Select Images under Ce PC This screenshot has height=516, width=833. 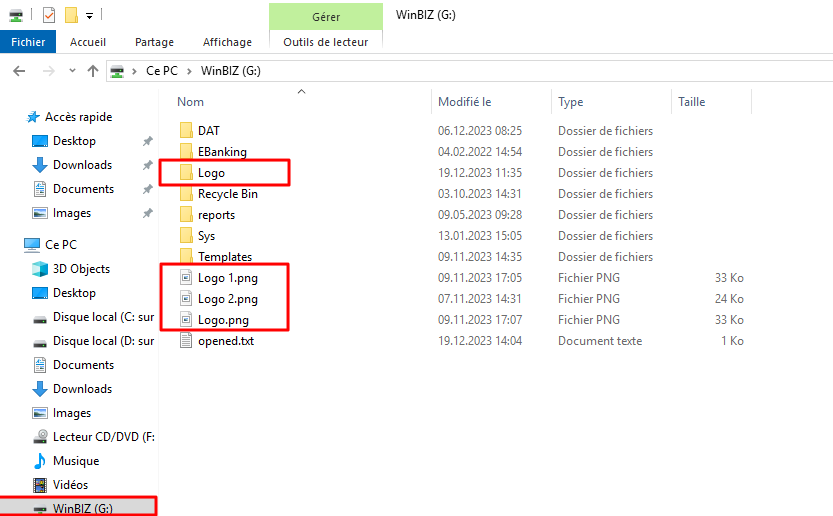click(72, 413)
